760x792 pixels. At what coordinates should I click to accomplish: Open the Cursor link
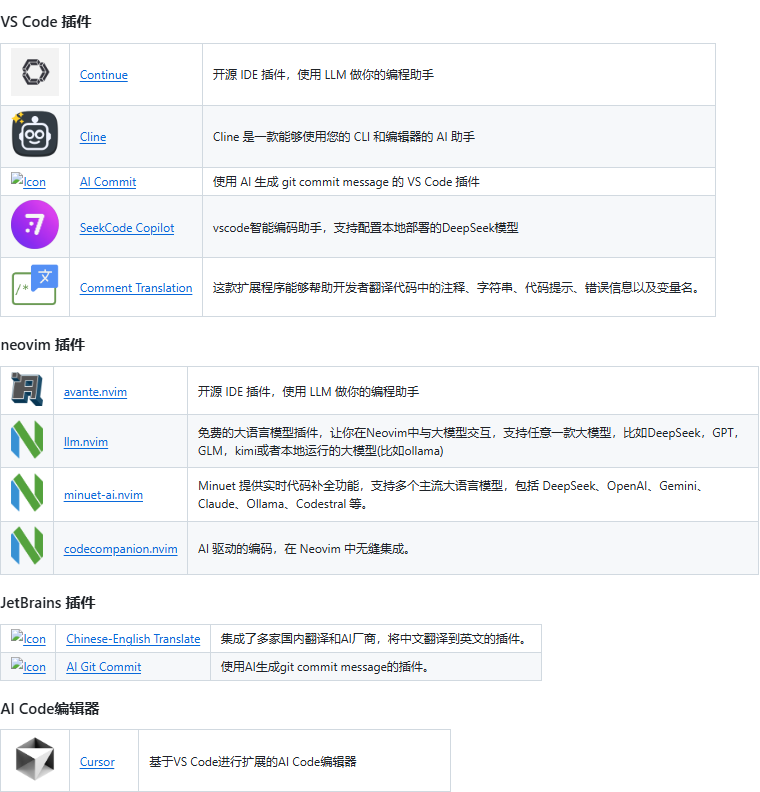click(x=97, y=762)
